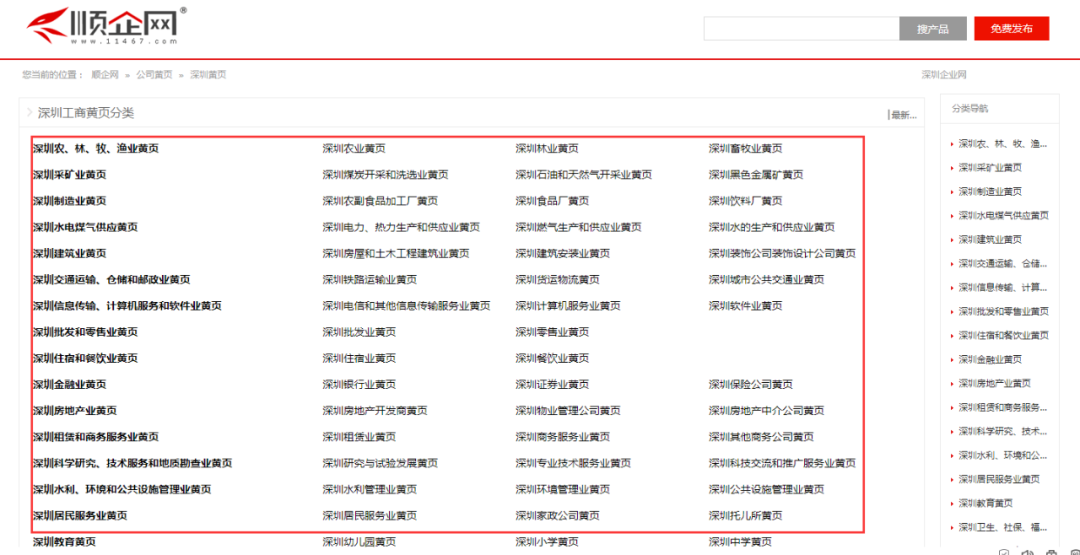Viewport: 1080px width, 555px height.
Task: Open 深圳其他商务公司黄页
Action: [761, 437]
